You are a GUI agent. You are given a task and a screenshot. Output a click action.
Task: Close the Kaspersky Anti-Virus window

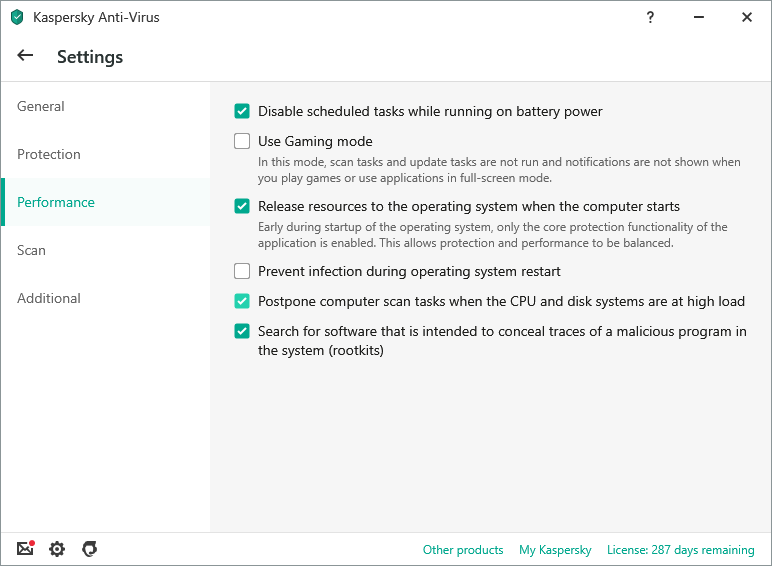747,17
